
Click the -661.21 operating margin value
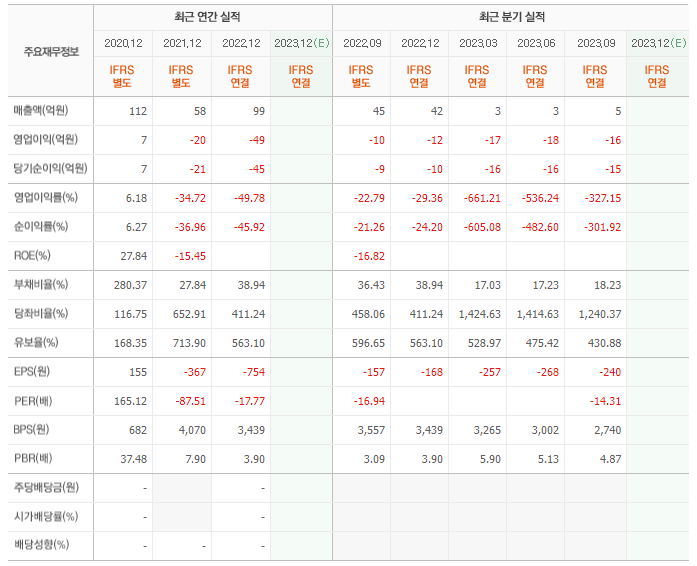point(482,198)
